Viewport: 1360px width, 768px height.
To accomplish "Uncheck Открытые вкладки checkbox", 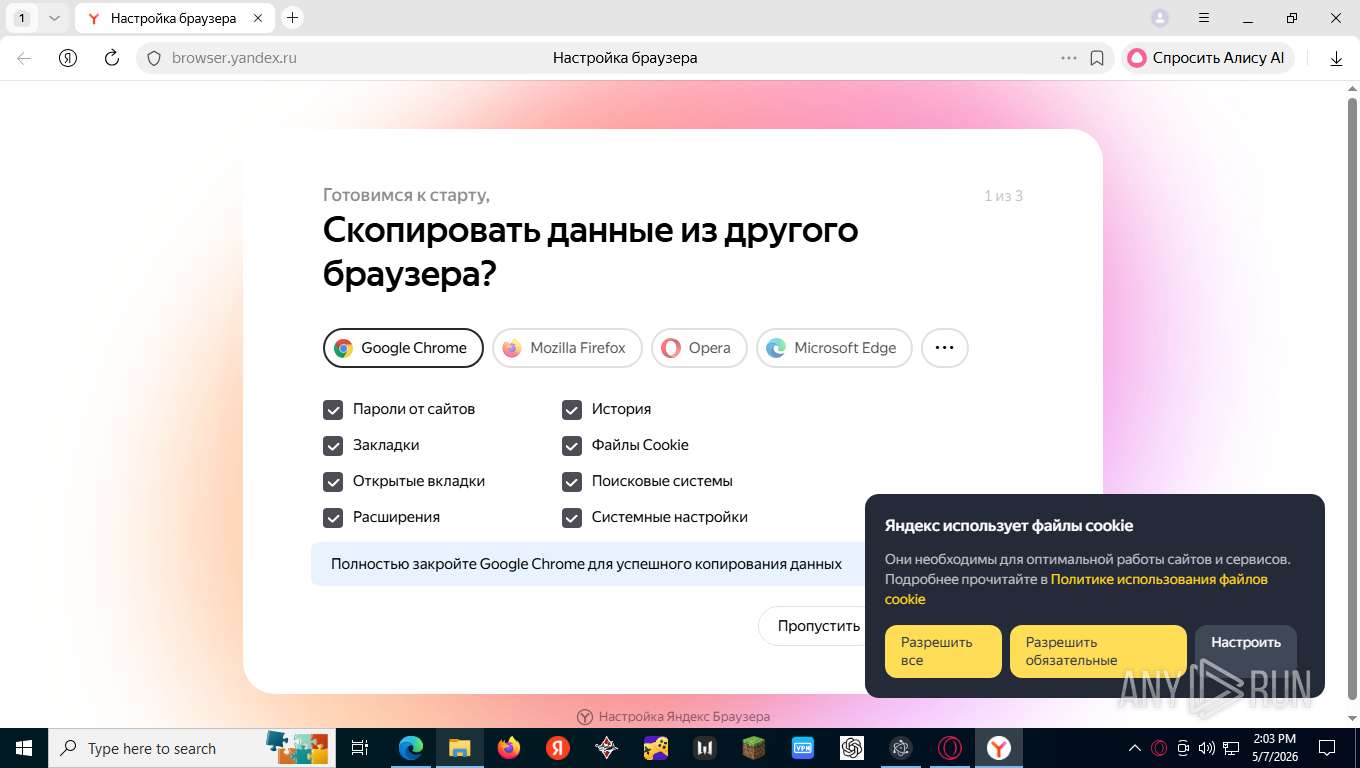I will coord(333,481).
